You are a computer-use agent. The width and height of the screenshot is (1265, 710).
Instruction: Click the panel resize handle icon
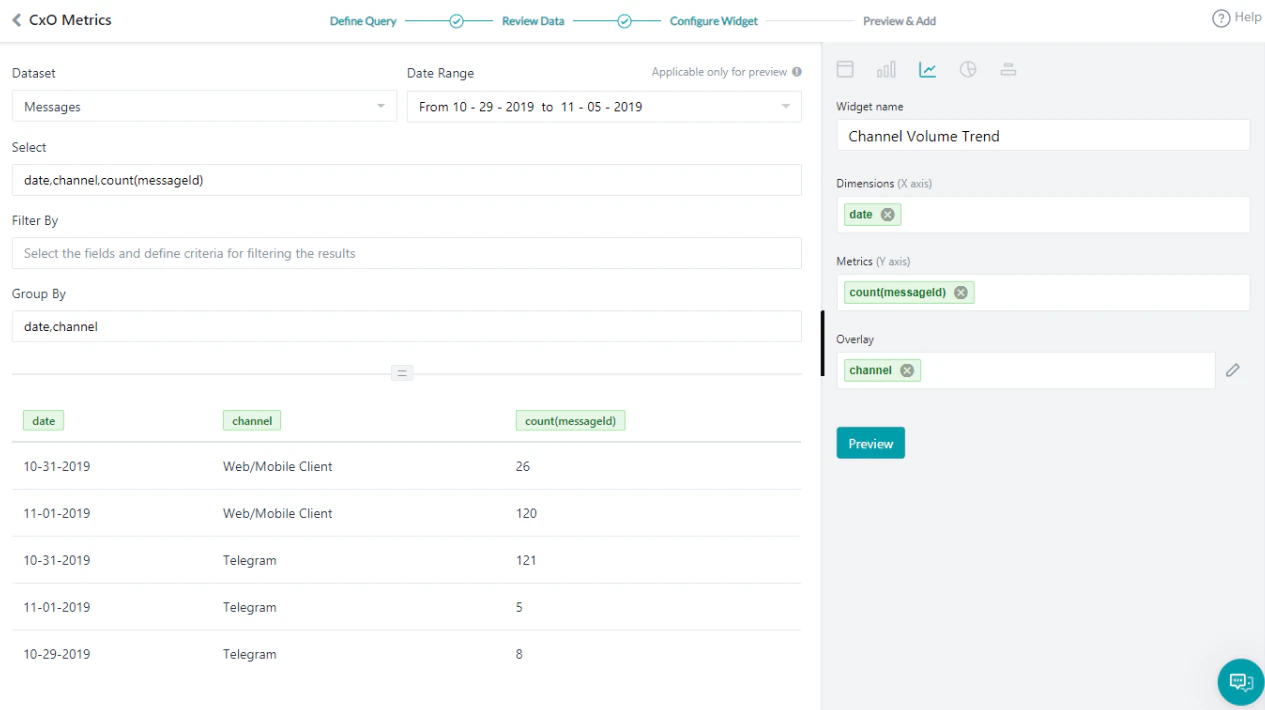pyautogui.click(x=402, y=373)
